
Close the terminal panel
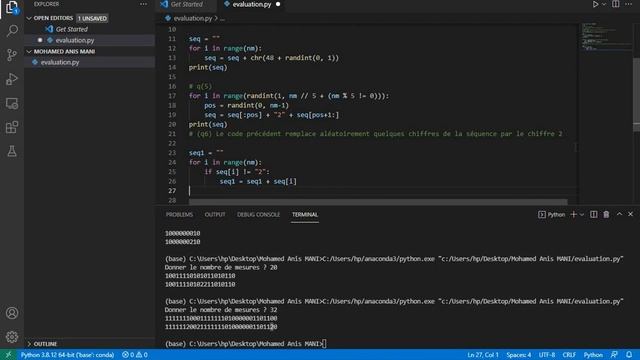[x=631, y=214]
